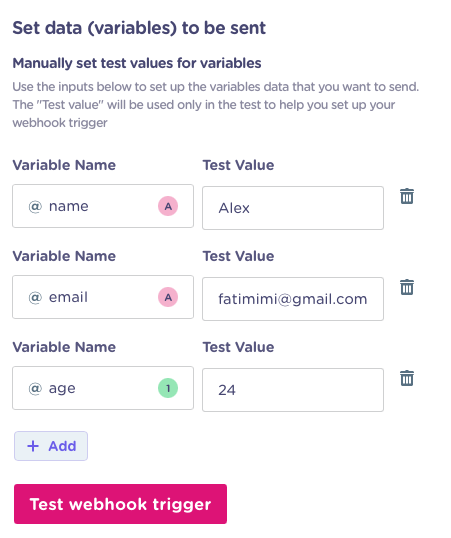
Task: Click the 'Set data (variables) to be sent' heading
Action: (139, 28)
